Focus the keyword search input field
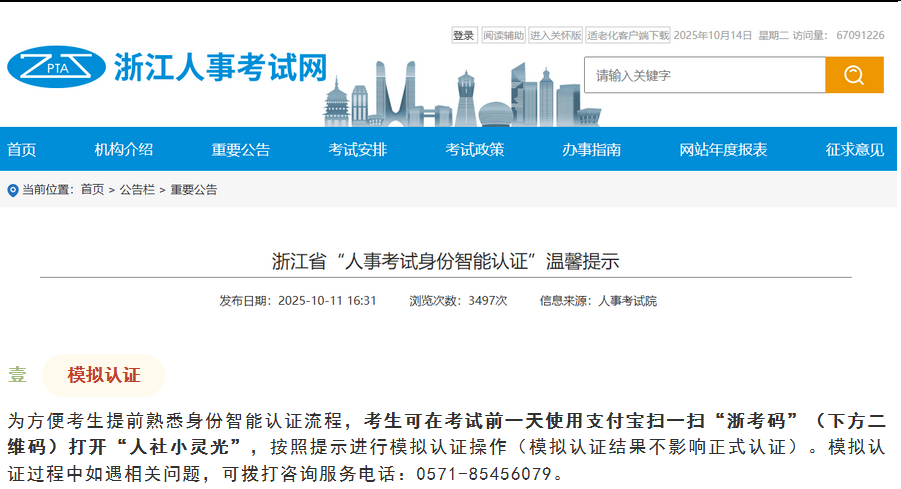The width and height of the screenshot is (901, 489). tap(704, 75)
